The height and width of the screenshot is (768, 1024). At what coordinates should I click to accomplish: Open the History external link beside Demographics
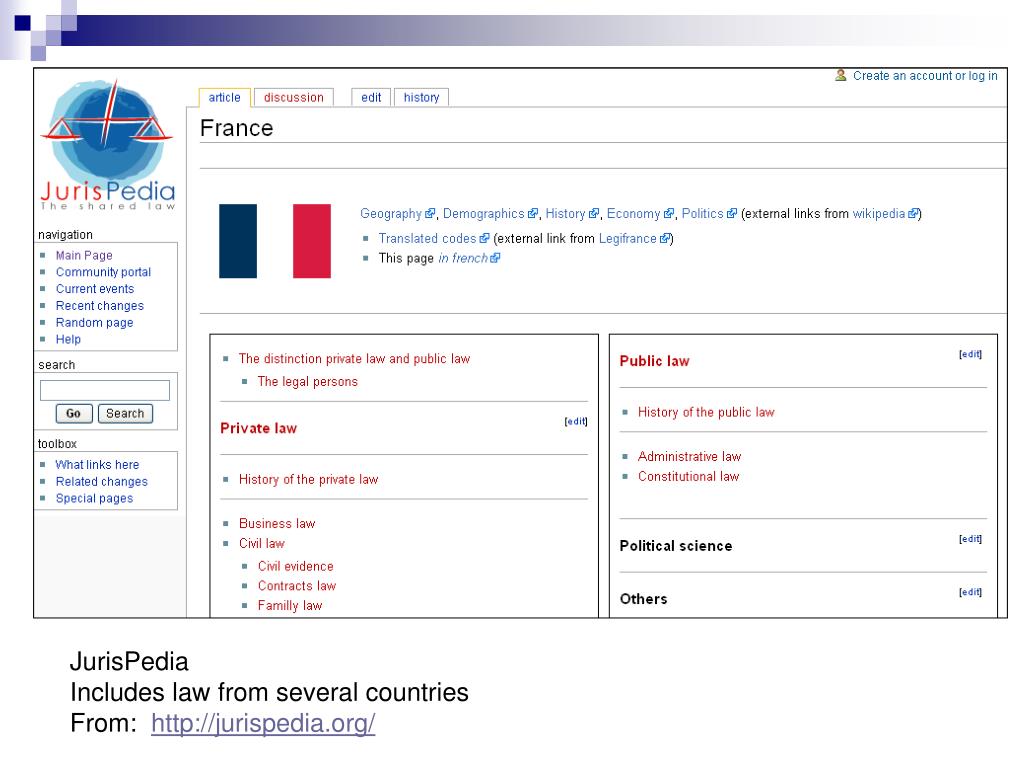(x=572, y=214)
